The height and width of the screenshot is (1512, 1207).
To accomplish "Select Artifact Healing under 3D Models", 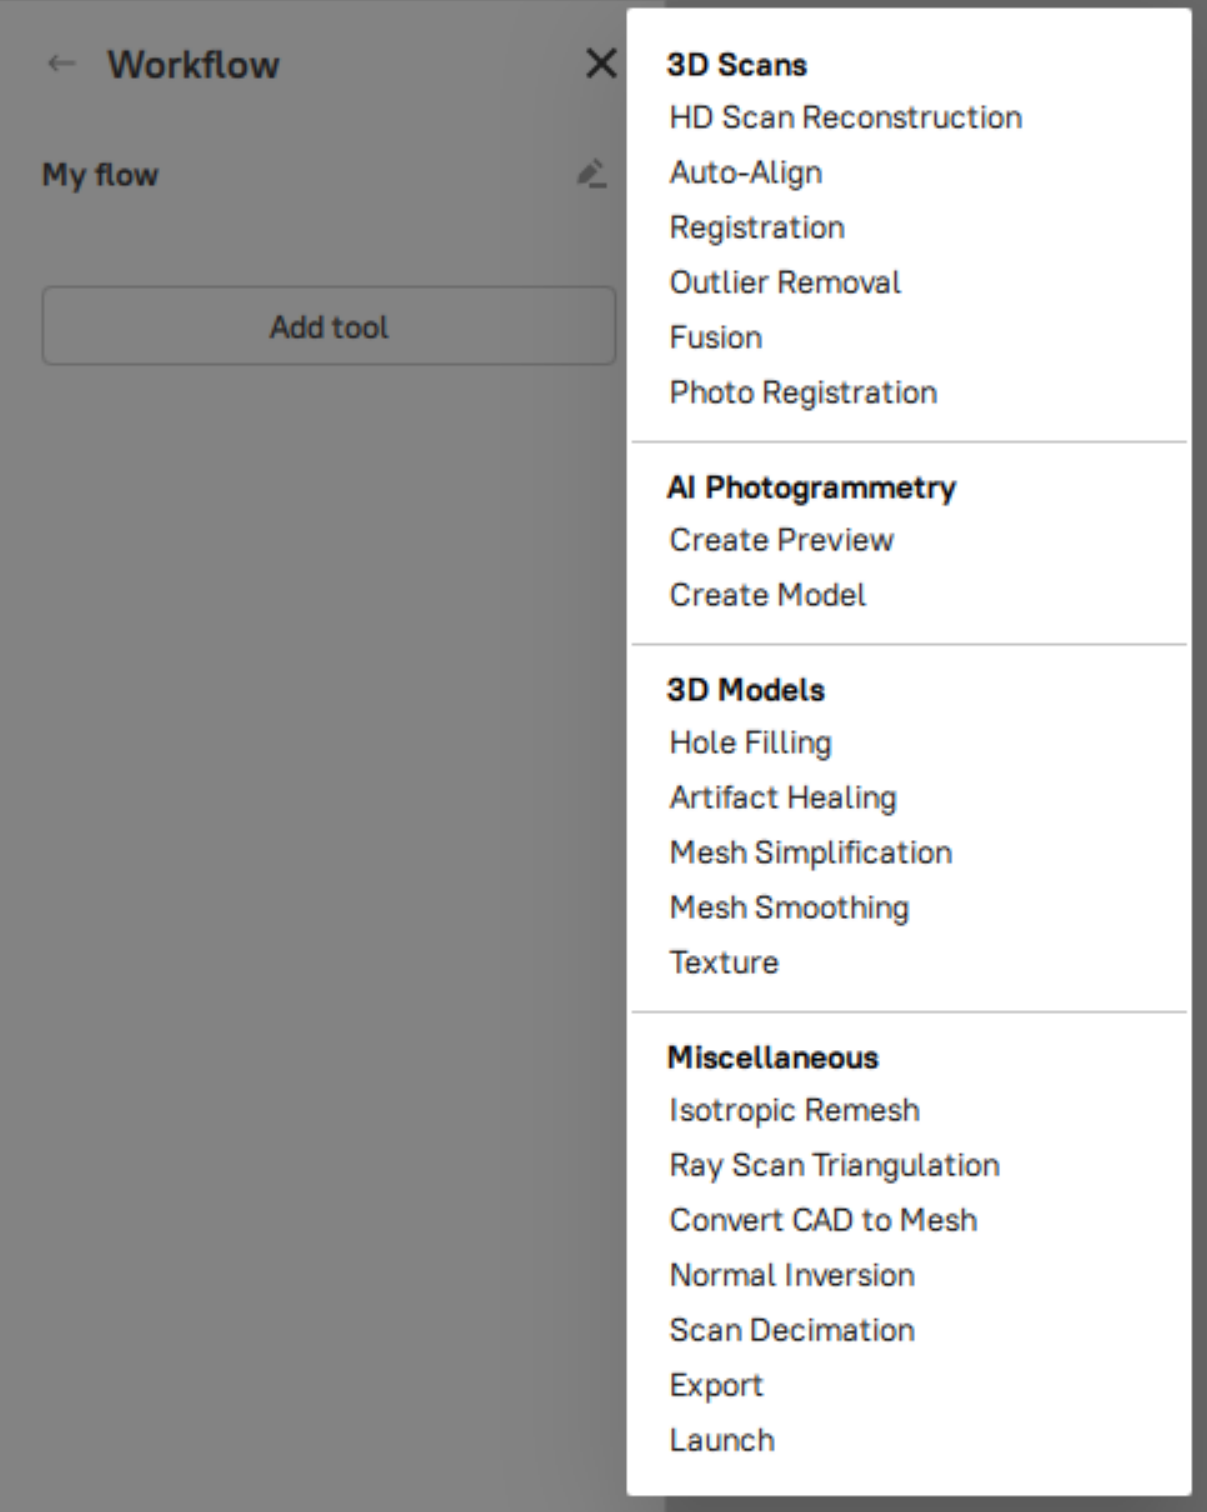I will point(783,796).
